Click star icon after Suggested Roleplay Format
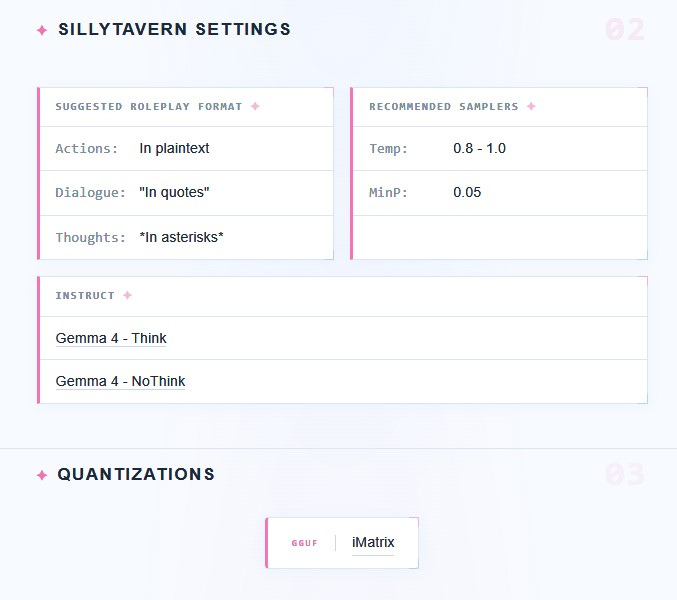The image size is (677, 600). click(x=255, y=106)
